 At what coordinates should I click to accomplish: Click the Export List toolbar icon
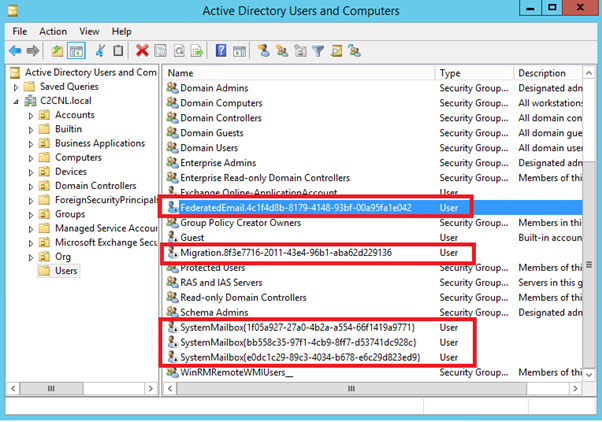[196, 50]
